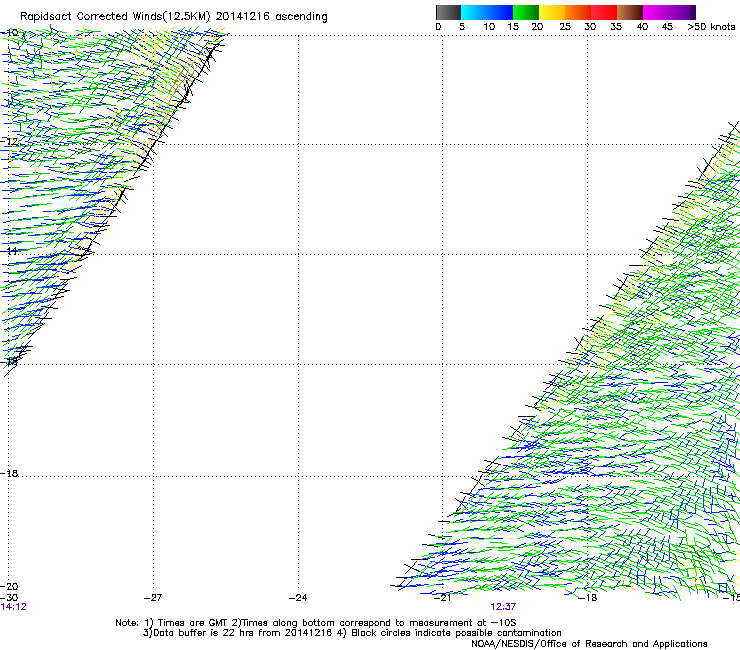Click the blue 5–15 knots legend gradient
The height and width of the screenshot is (650, 740).
(487, 12)
